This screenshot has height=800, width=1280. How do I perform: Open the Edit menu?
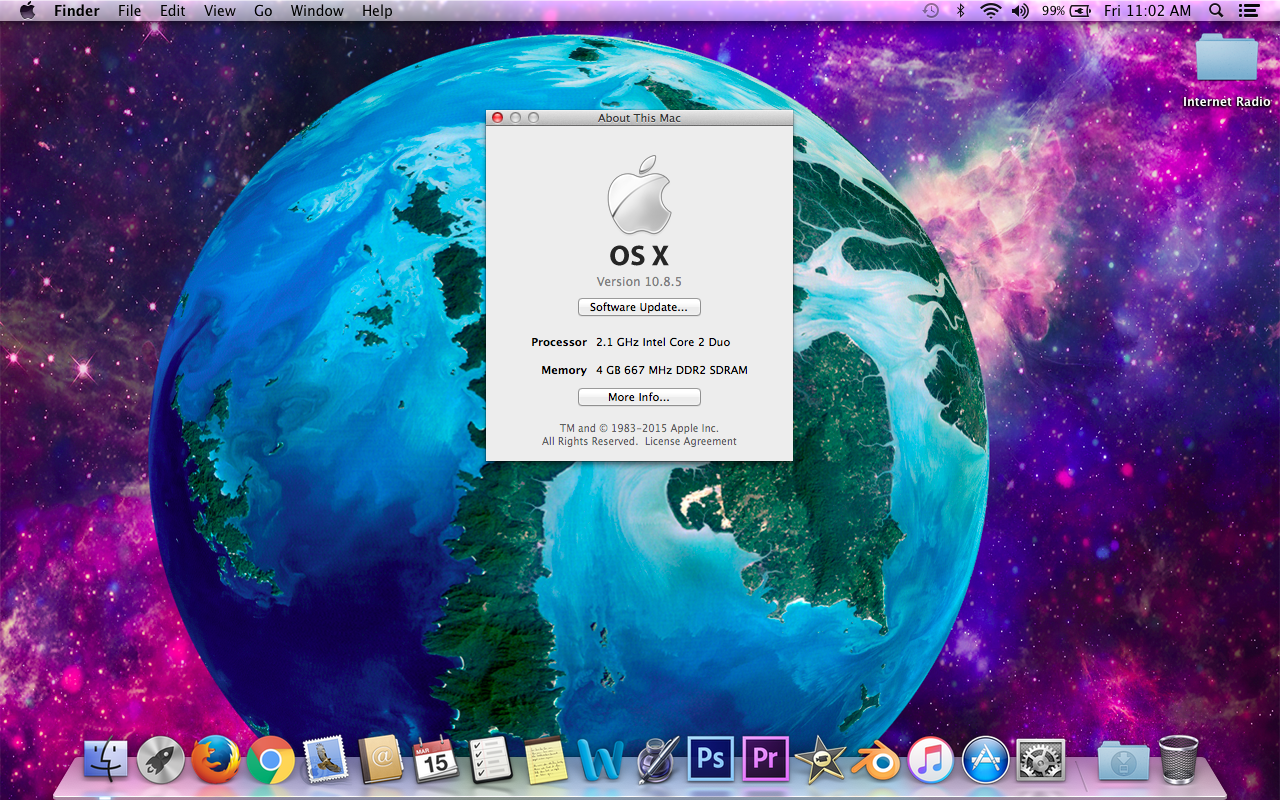click(173, 11)
